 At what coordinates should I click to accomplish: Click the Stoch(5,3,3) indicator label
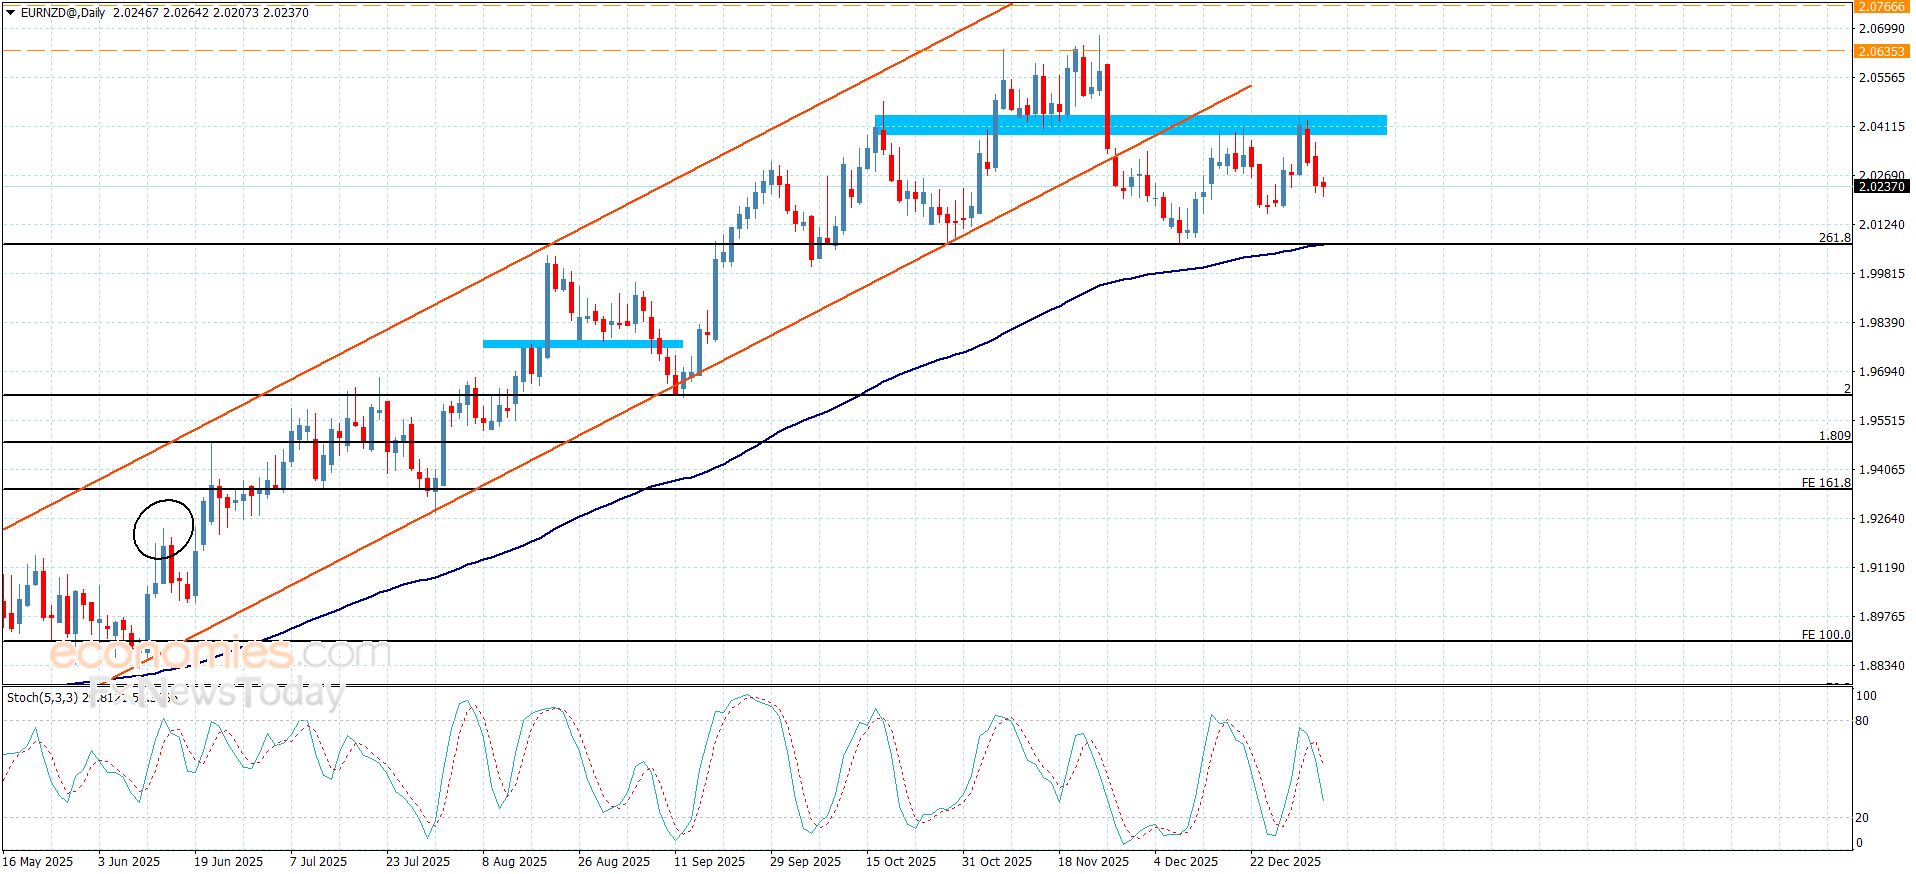pos(42,697)
